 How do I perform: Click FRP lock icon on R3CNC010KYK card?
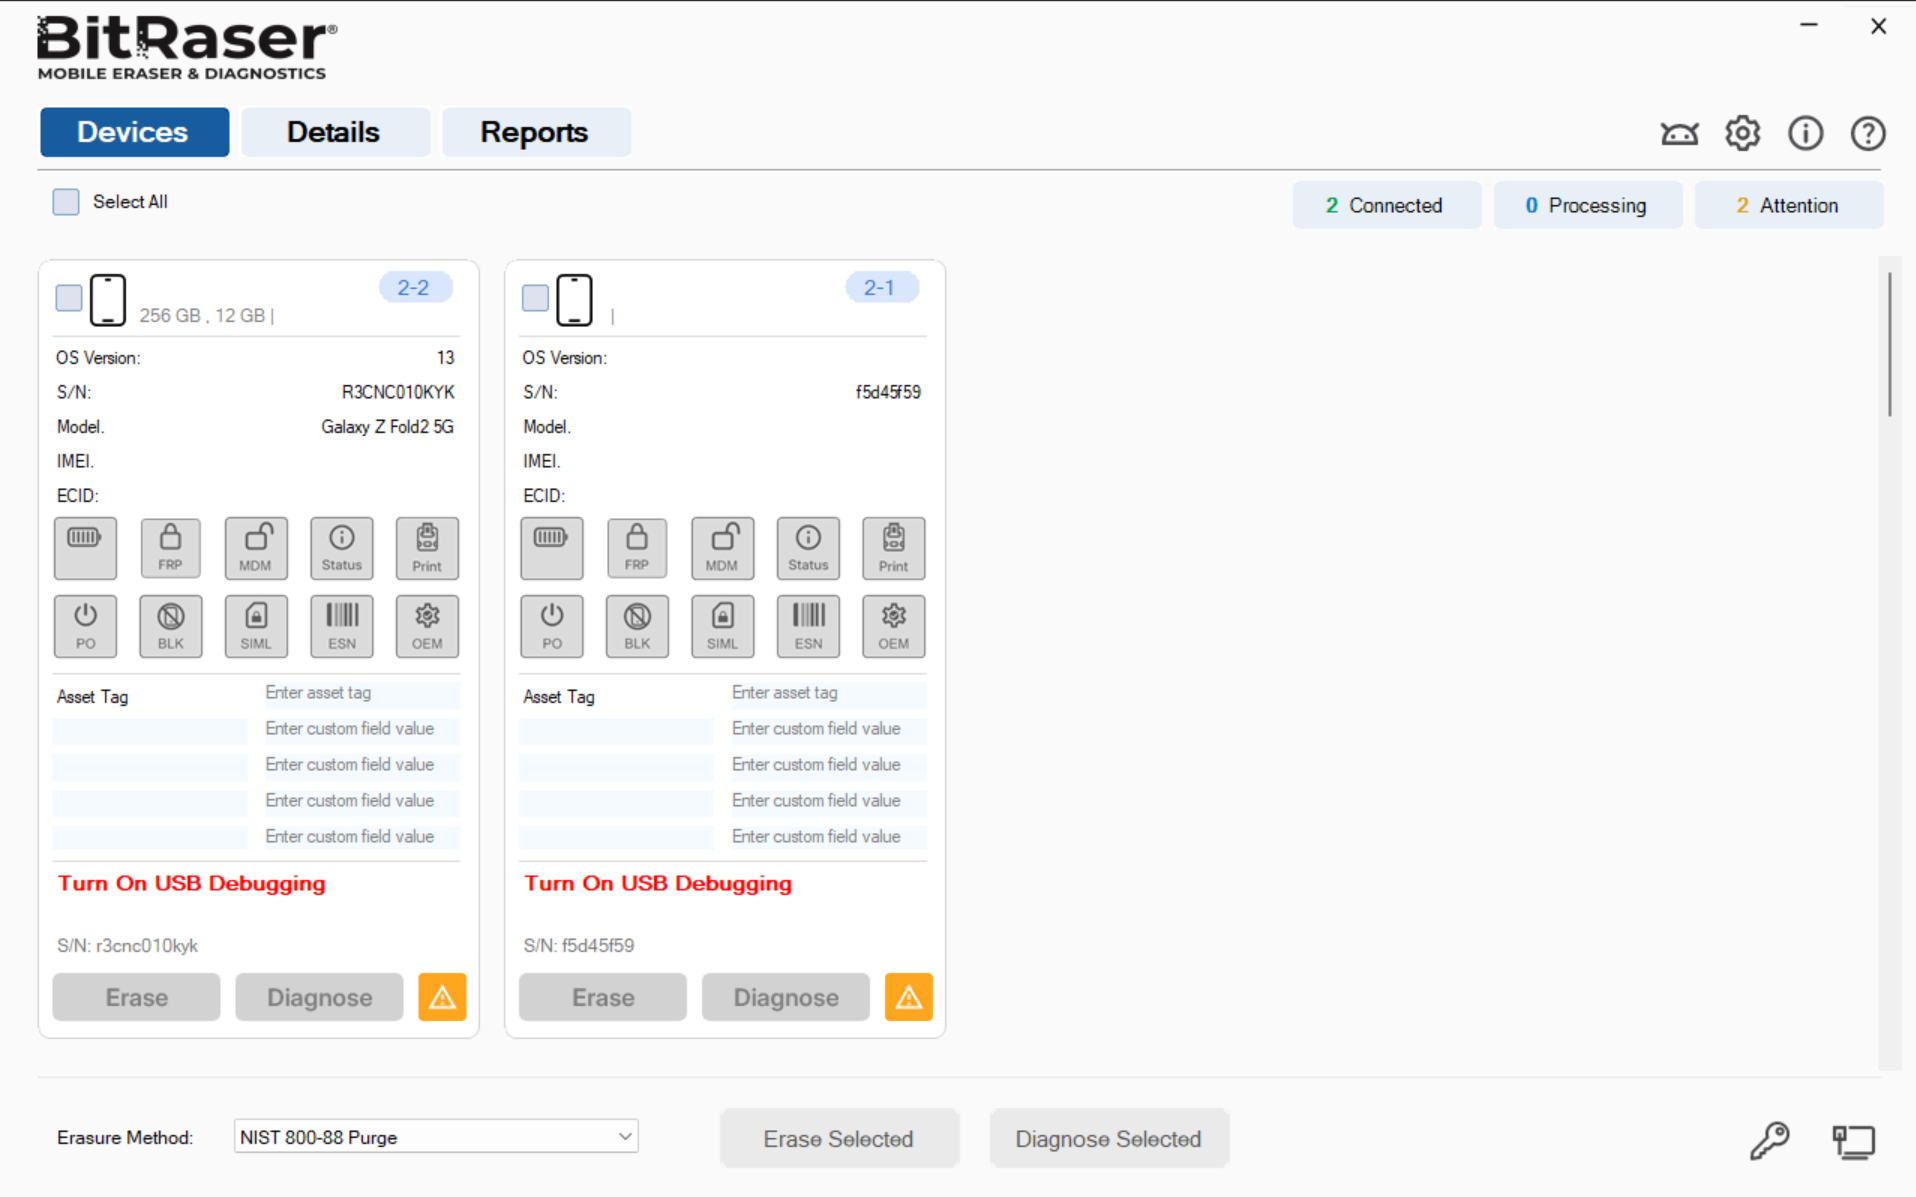pos(170,548)
